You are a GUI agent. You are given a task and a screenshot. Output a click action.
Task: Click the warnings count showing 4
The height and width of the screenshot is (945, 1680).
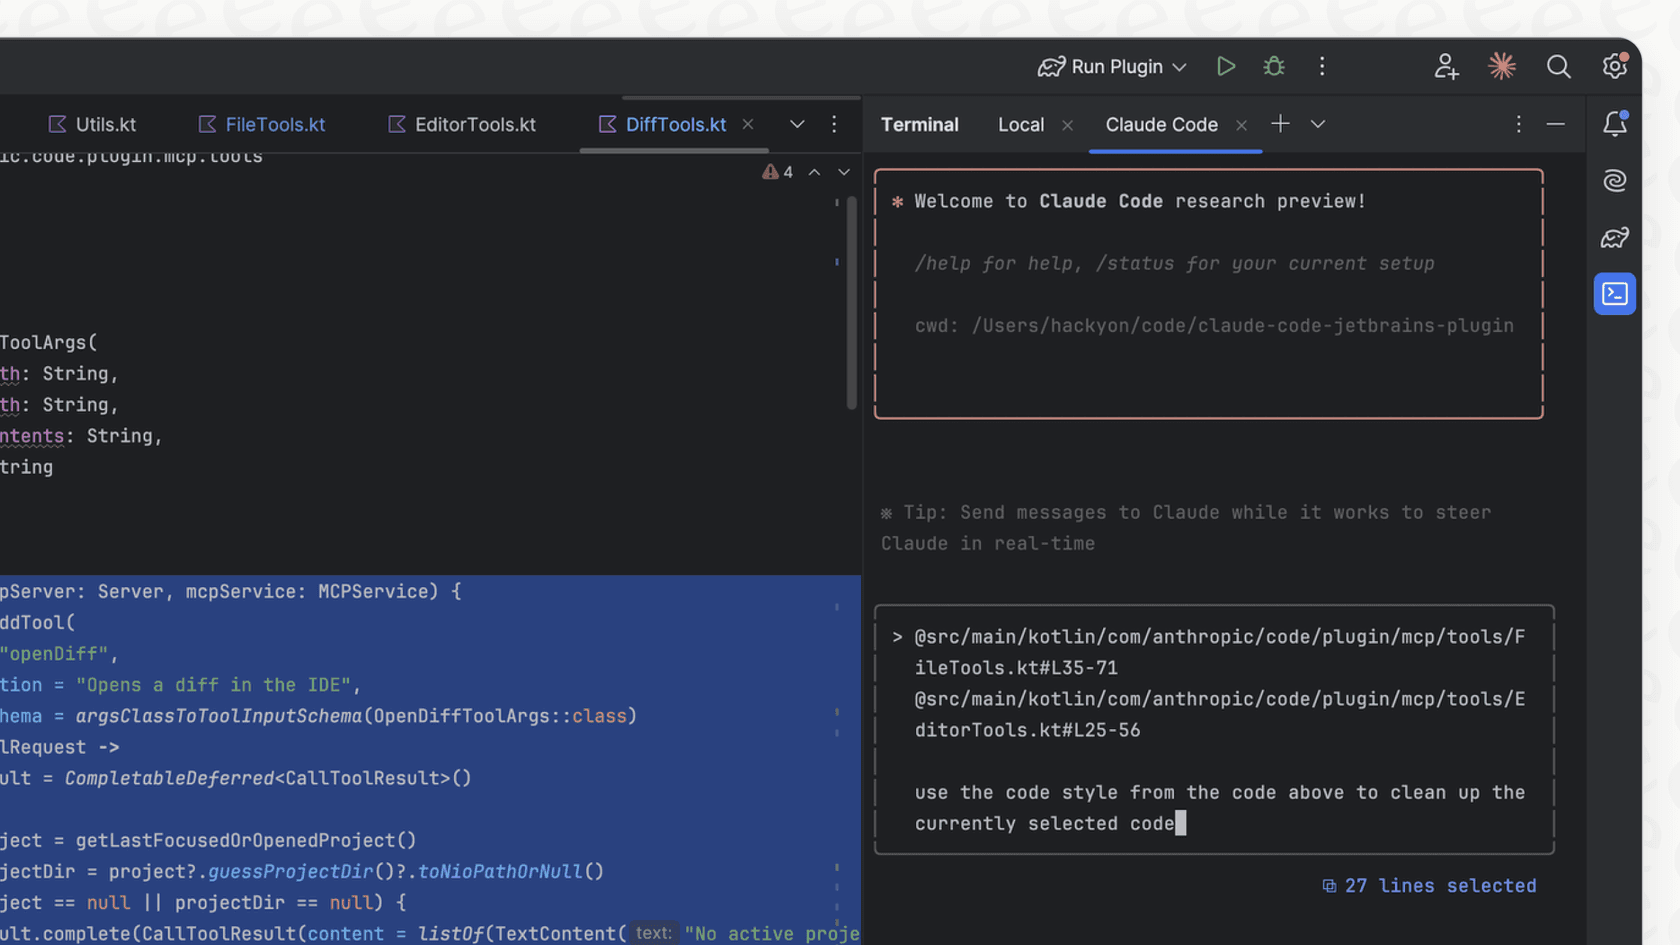[x=779, y=171]
